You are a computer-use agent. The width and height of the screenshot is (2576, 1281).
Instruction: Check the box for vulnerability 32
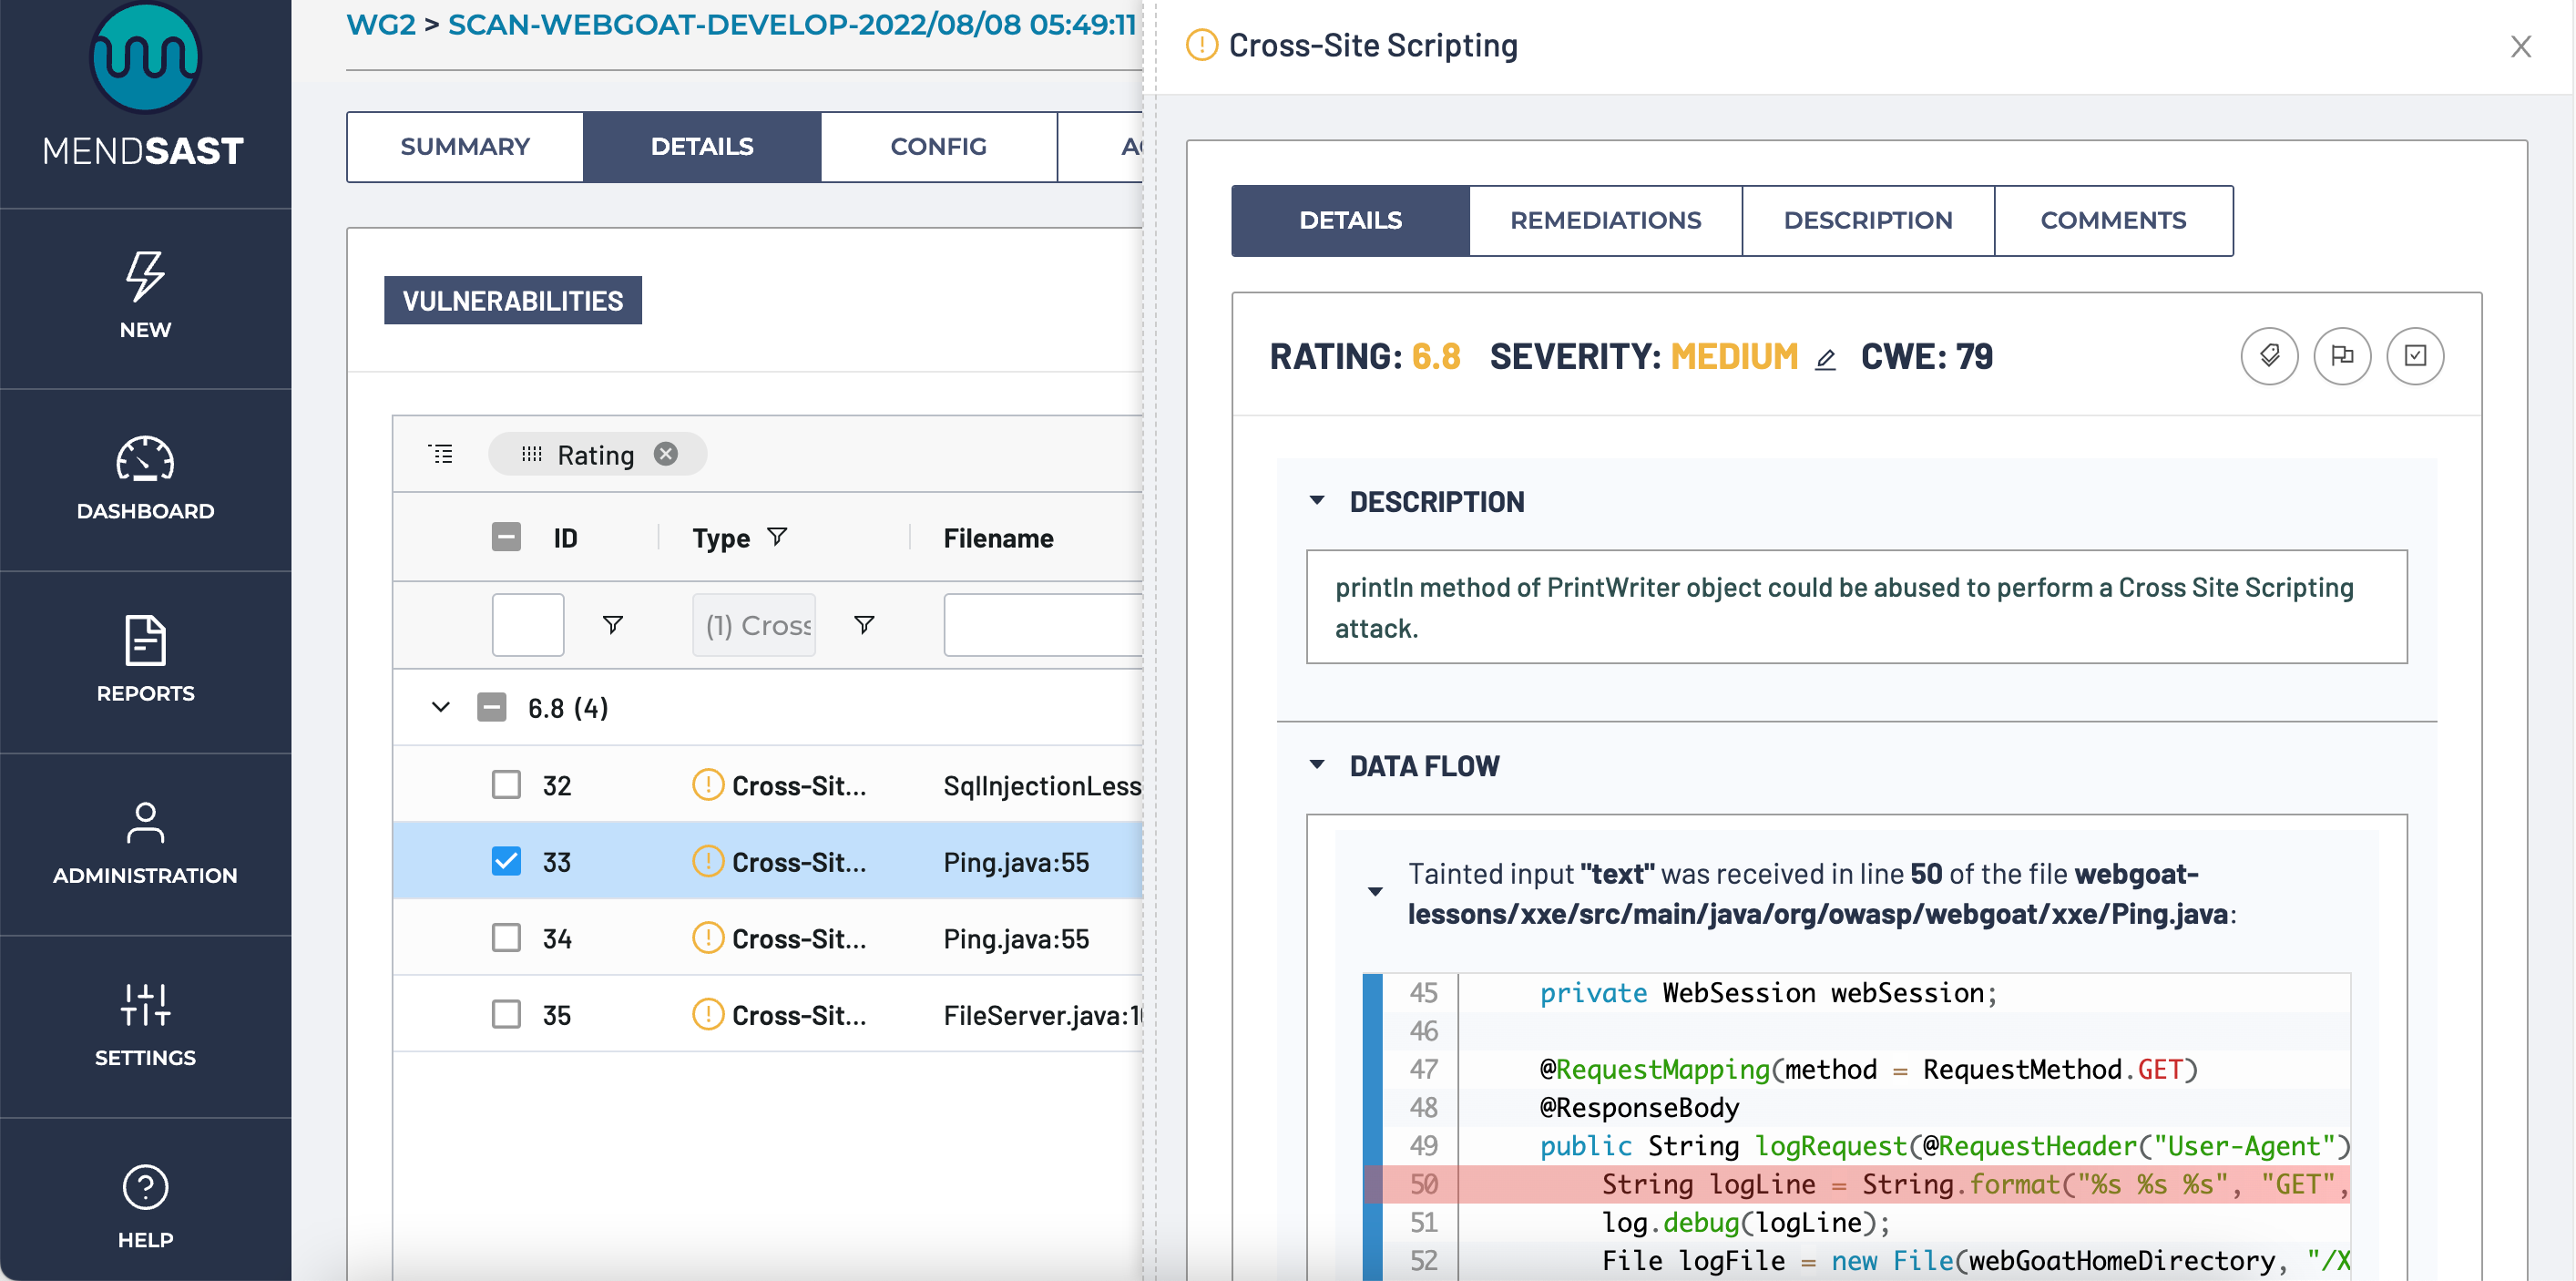[506, 785]
